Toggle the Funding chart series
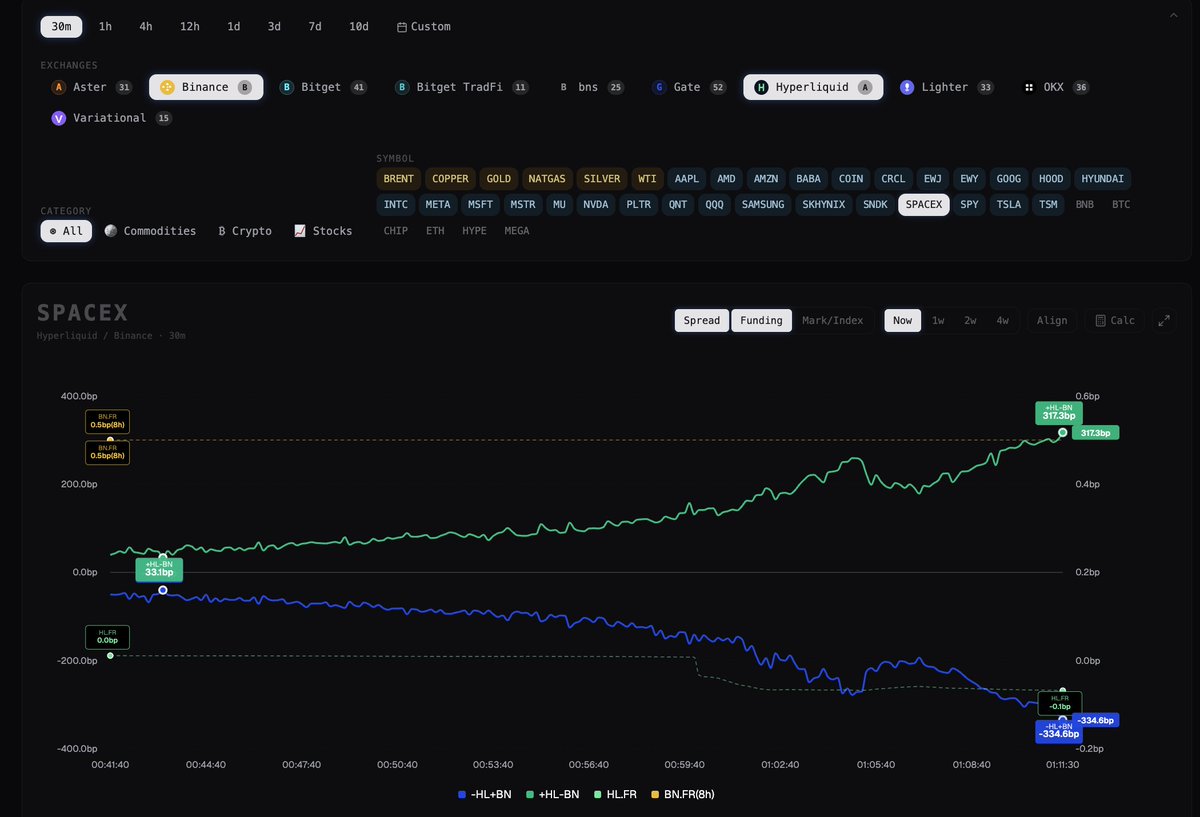The height and width of the screenshot is (817, 1200). pos(762,320)
